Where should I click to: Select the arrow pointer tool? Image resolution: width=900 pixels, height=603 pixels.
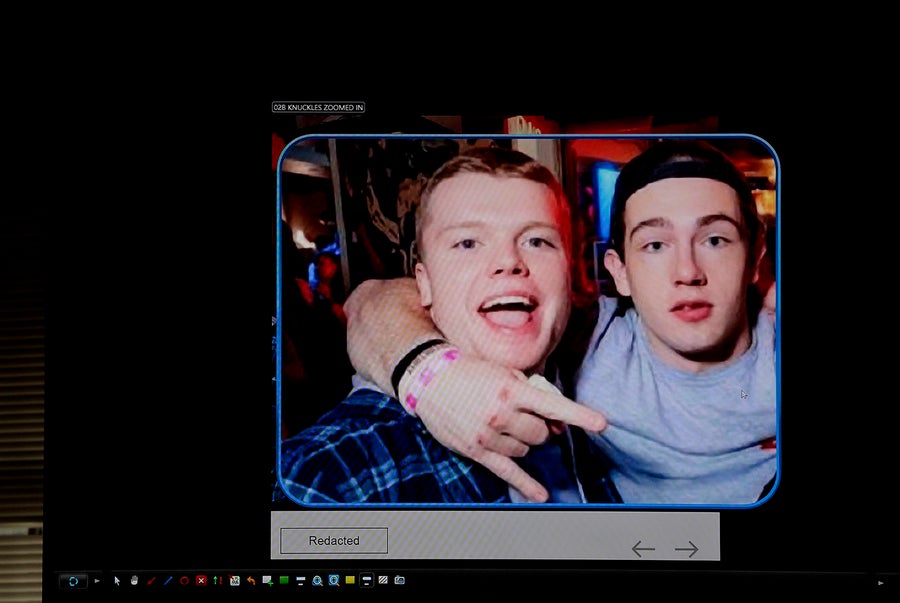[x=117, y=580]
